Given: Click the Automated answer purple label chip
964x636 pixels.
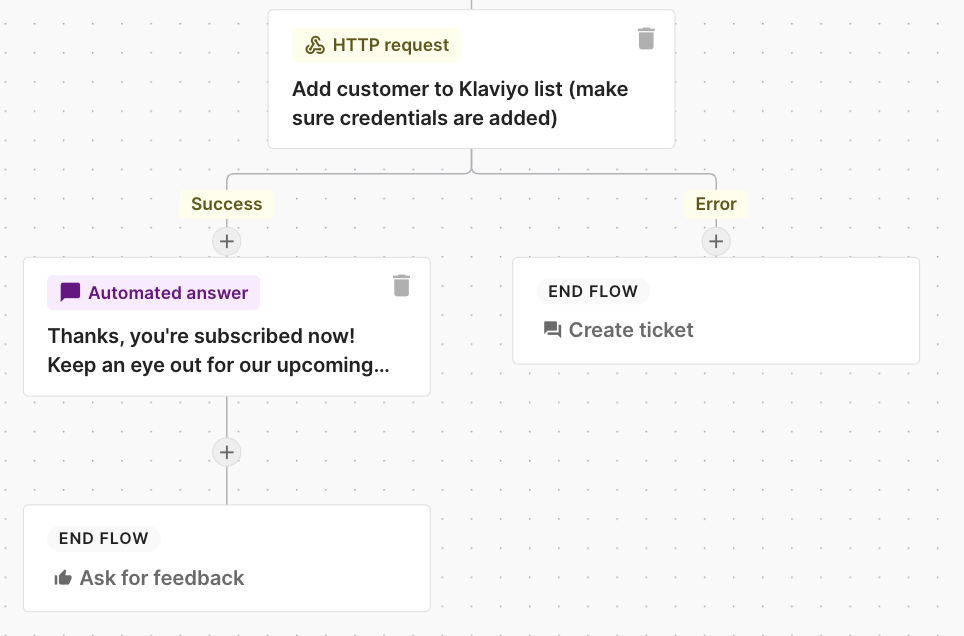Looking at the screenshot, I should (x=153, y=292).
